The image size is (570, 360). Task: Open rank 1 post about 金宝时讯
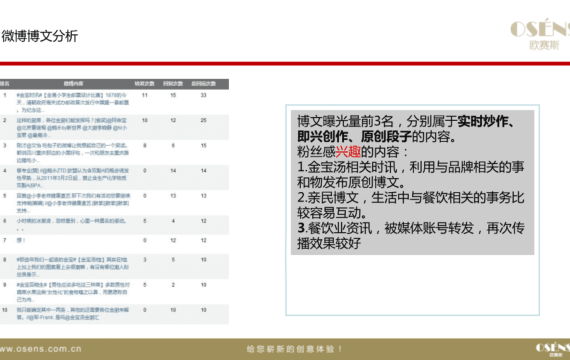pos(73,103)
